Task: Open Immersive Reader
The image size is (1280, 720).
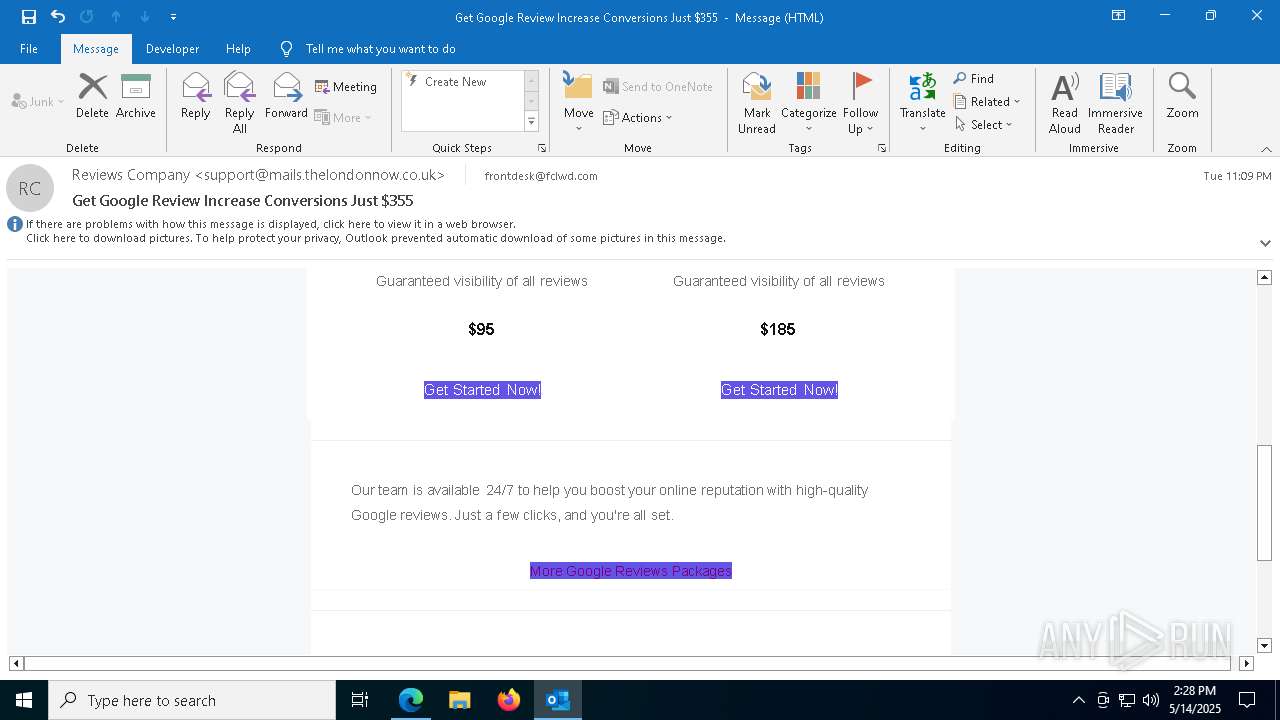Action: (x=1116, y=103)
